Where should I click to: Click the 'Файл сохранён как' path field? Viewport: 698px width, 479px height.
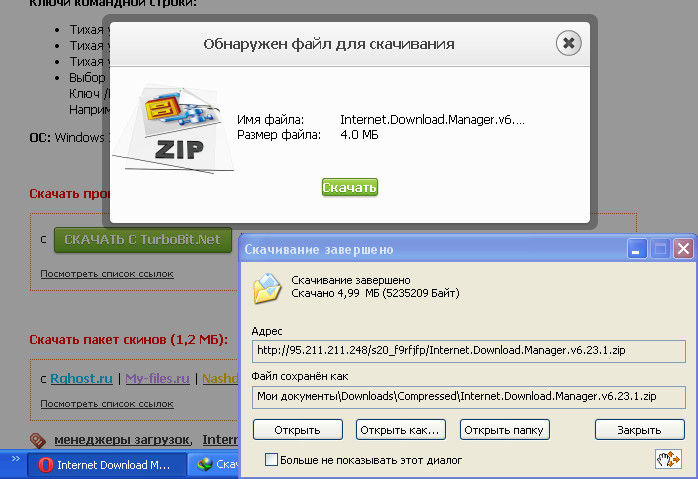tap(469, 396)
